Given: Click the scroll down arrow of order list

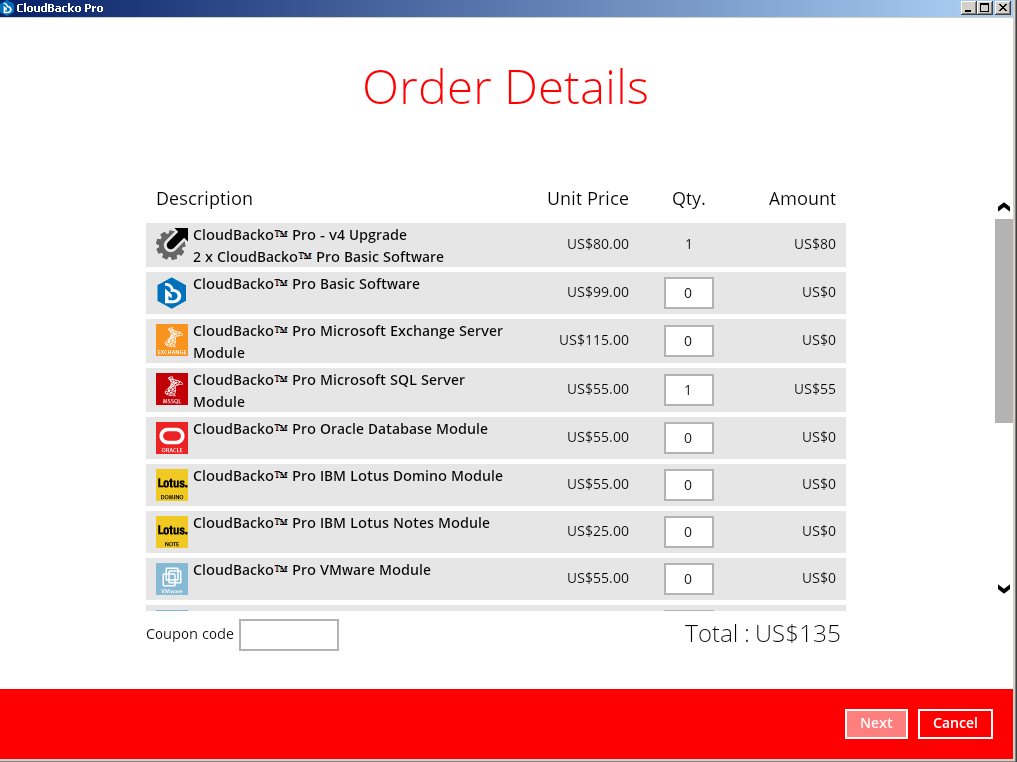Looking at the screenshot, I should coord(1003,589).
